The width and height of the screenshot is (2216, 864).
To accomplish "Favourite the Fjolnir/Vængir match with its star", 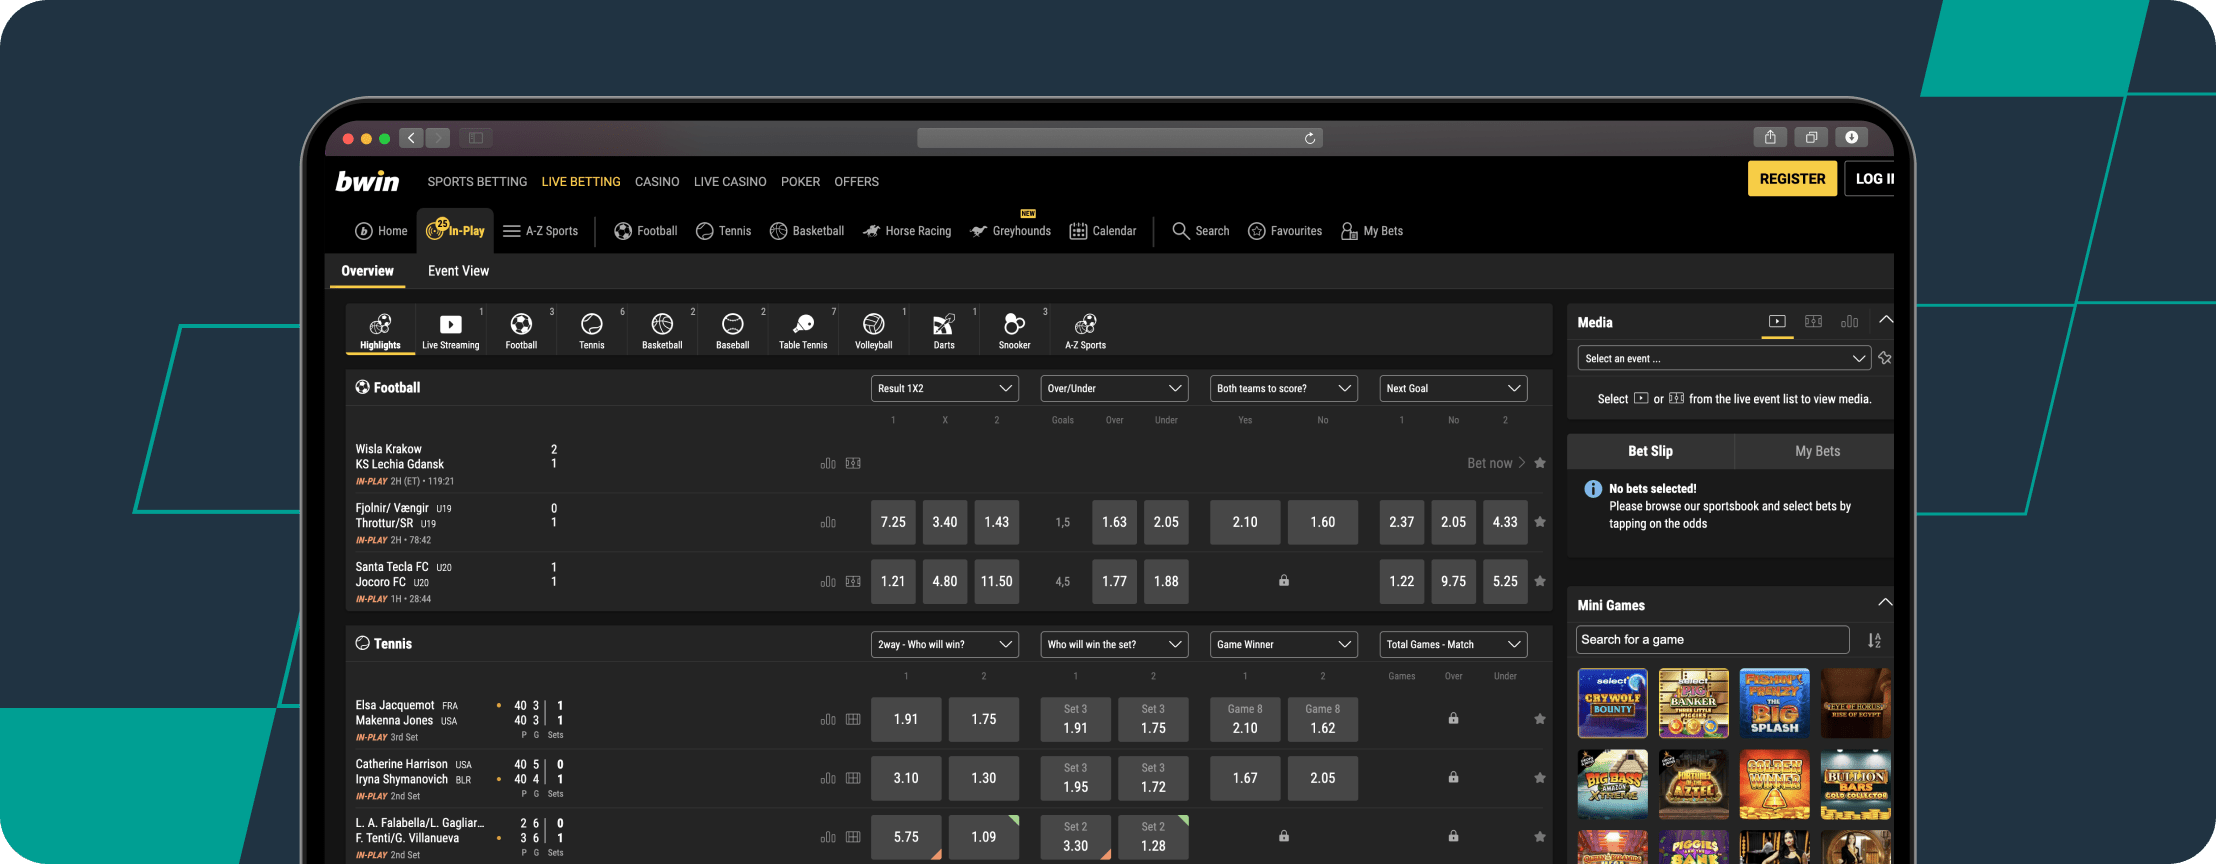I will [1540, 522].
